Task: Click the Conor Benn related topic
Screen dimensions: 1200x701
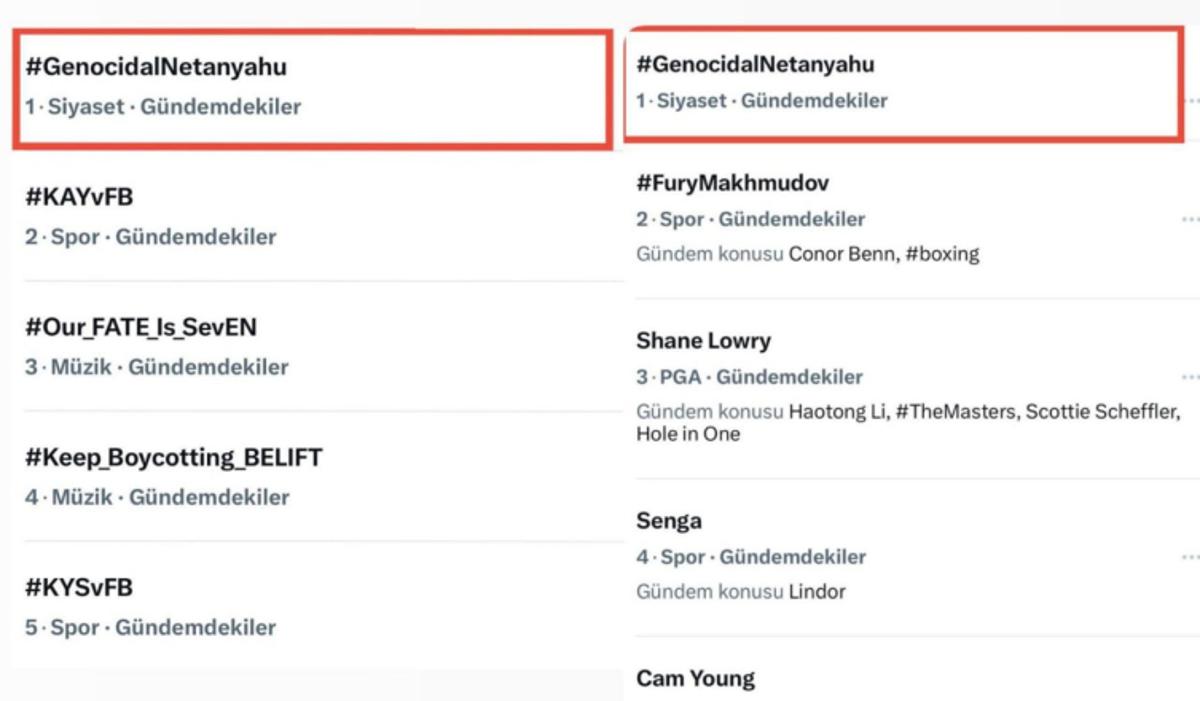Action: pos(841,254)
